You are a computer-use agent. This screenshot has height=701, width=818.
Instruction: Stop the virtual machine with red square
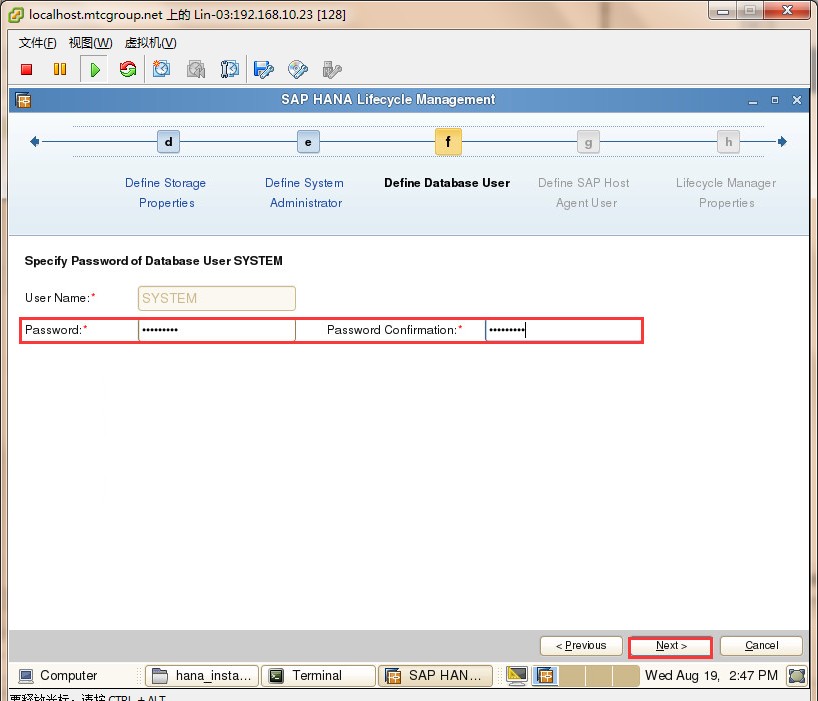coord(27,69)
